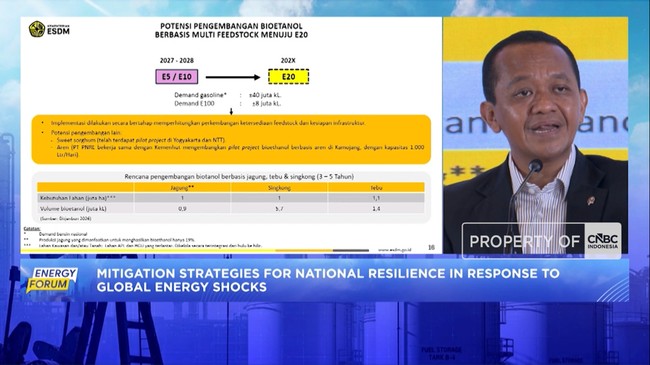Click the 'Rencana pengembangan biotanol' table title
This screenshot has width=650, height=365.
[x=239, y=177]
